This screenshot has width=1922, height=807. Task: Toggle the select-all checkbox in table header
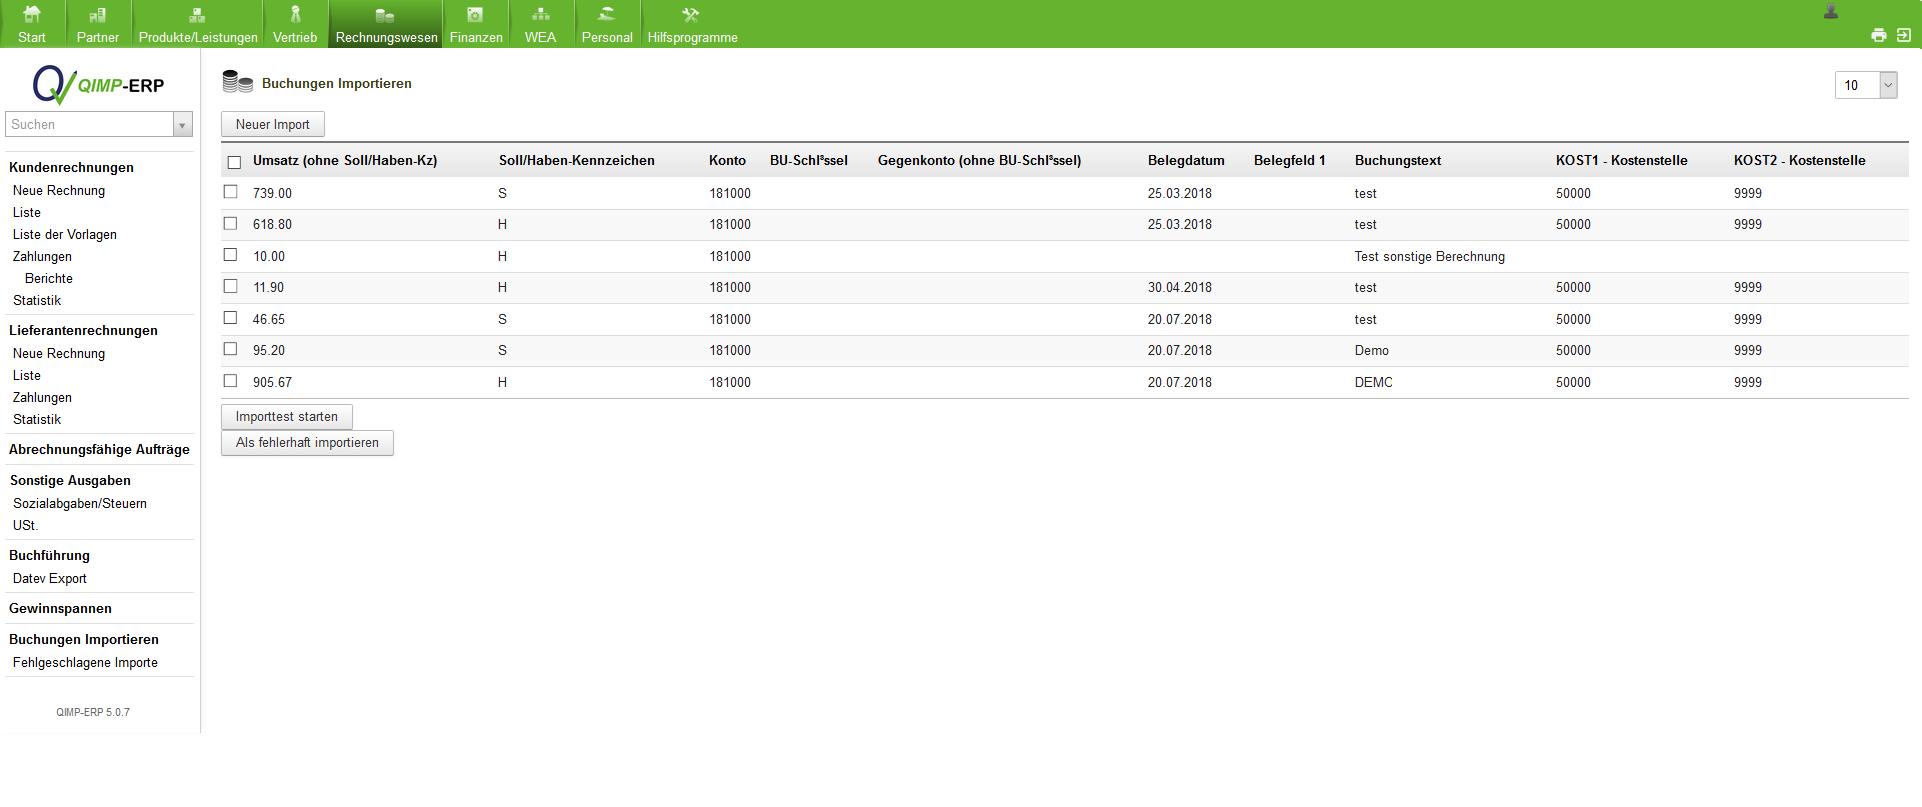pos(234,162)
